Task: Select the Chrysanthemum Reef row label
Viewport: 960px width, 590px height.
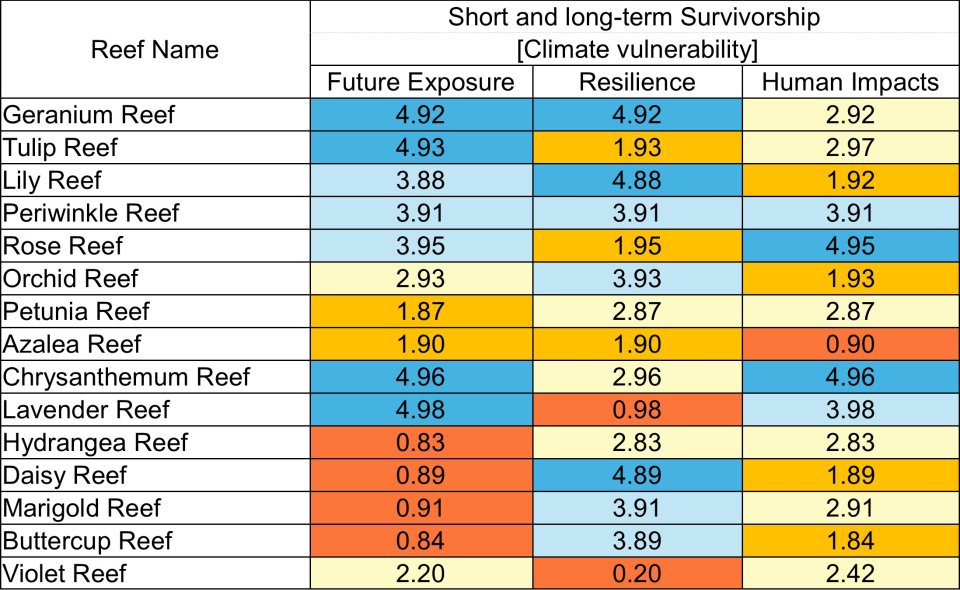Action: pos(127,377)
